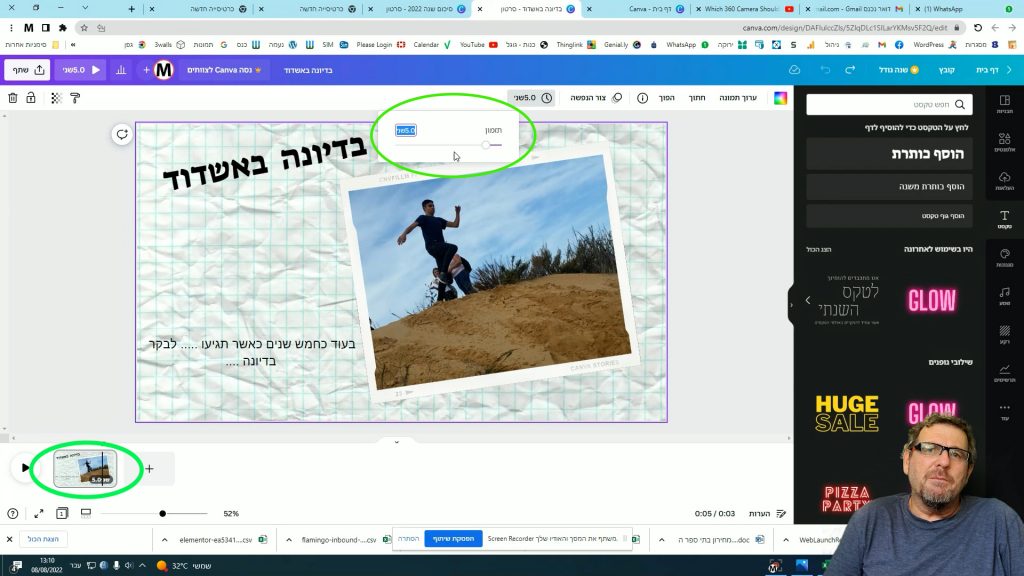Select the PIZZA PARTY font combination
Viewport: 1024px width, 576px height.
[846, 498]
